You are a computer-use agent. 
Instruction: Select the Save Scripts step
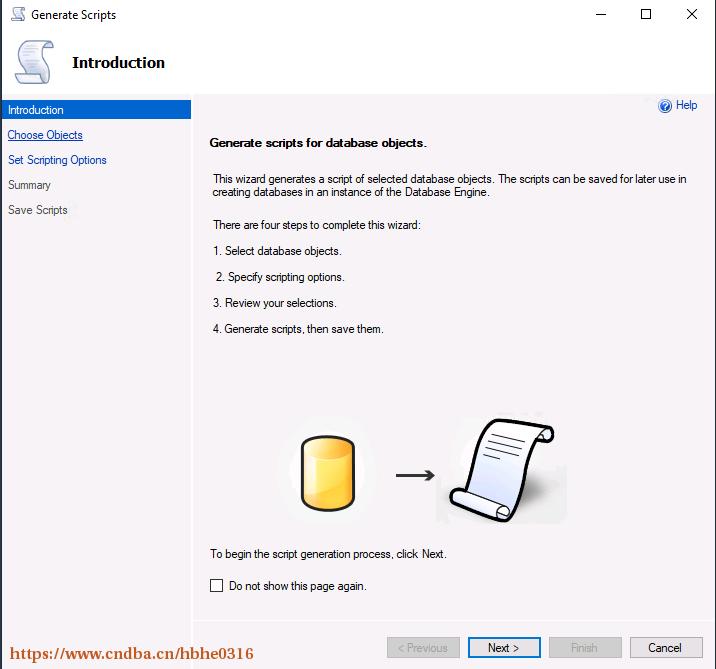coord(37,210)
